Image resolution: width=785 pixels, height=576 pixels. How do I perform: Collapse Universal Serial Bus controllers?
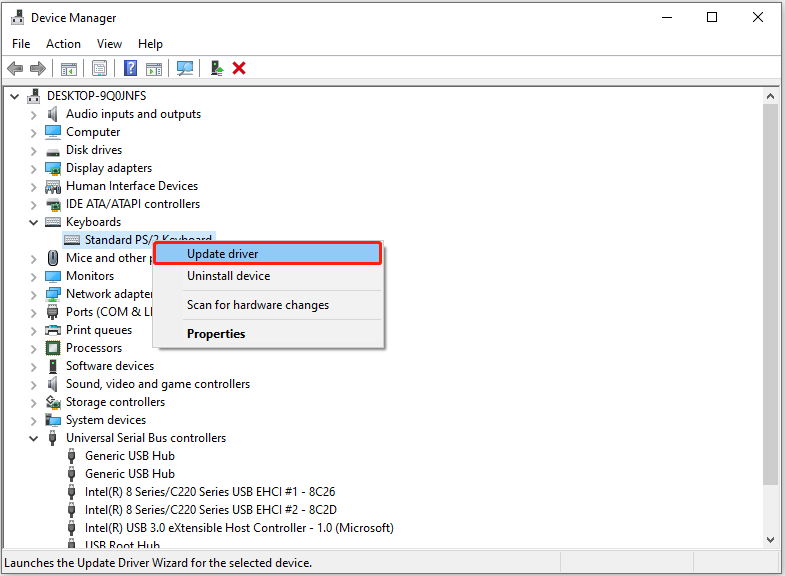click(34, 438)
